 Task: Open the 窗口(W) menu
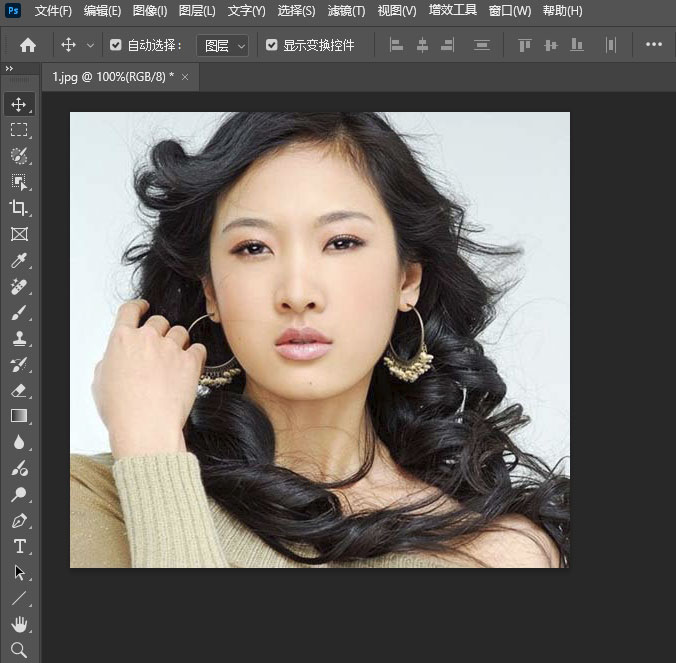[x=510, y=10]
